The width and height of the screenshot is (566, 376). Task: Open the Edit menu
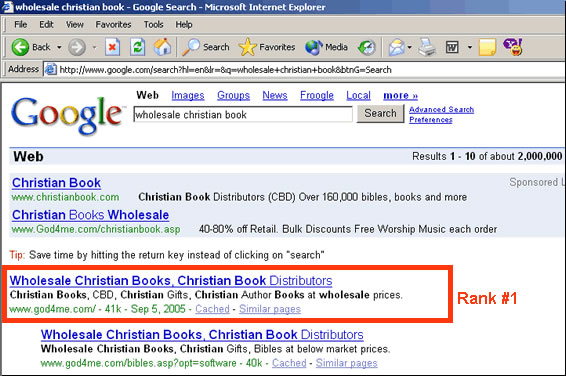pyautogui.click(x=46, y=25)
